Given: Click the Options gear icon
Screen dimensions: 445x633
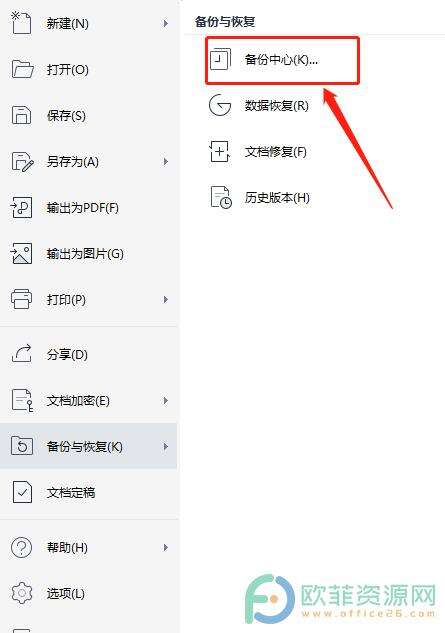Looking at the screenshot, I should click(21, 593).
